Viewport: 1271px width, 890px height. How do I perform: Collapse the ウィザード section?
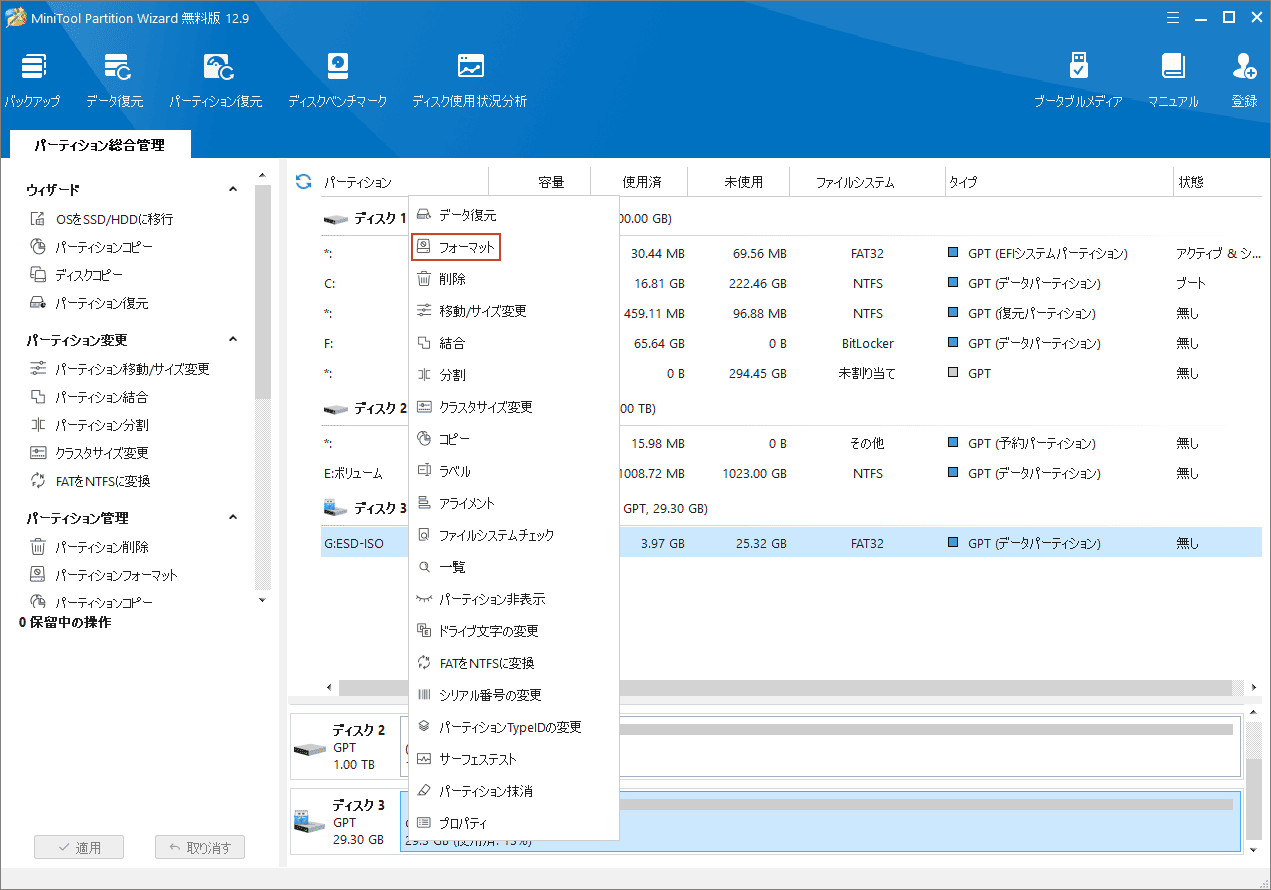pos(233,189)
